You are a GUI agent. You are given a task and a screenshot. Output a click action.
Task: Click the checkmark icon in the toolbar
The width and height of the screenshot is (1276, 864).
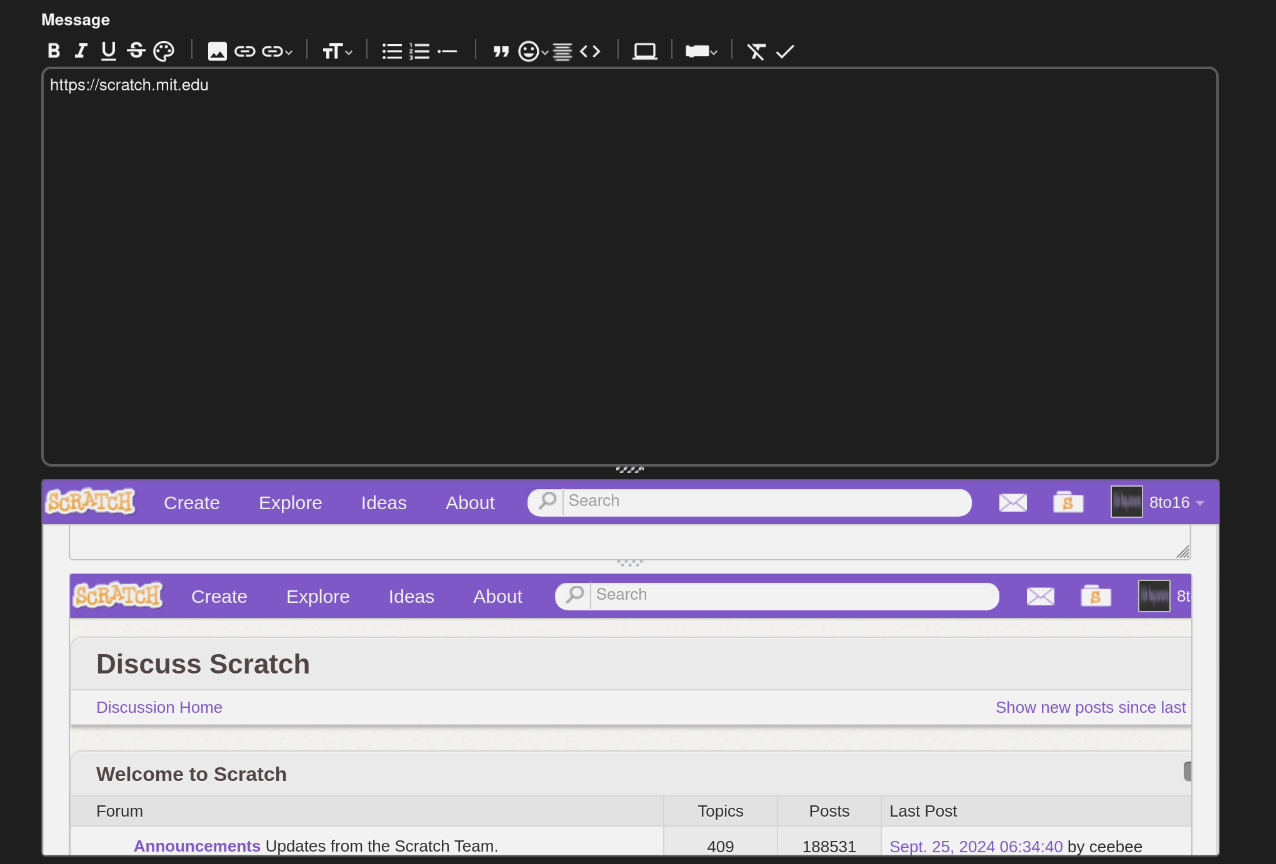[785, 51]
